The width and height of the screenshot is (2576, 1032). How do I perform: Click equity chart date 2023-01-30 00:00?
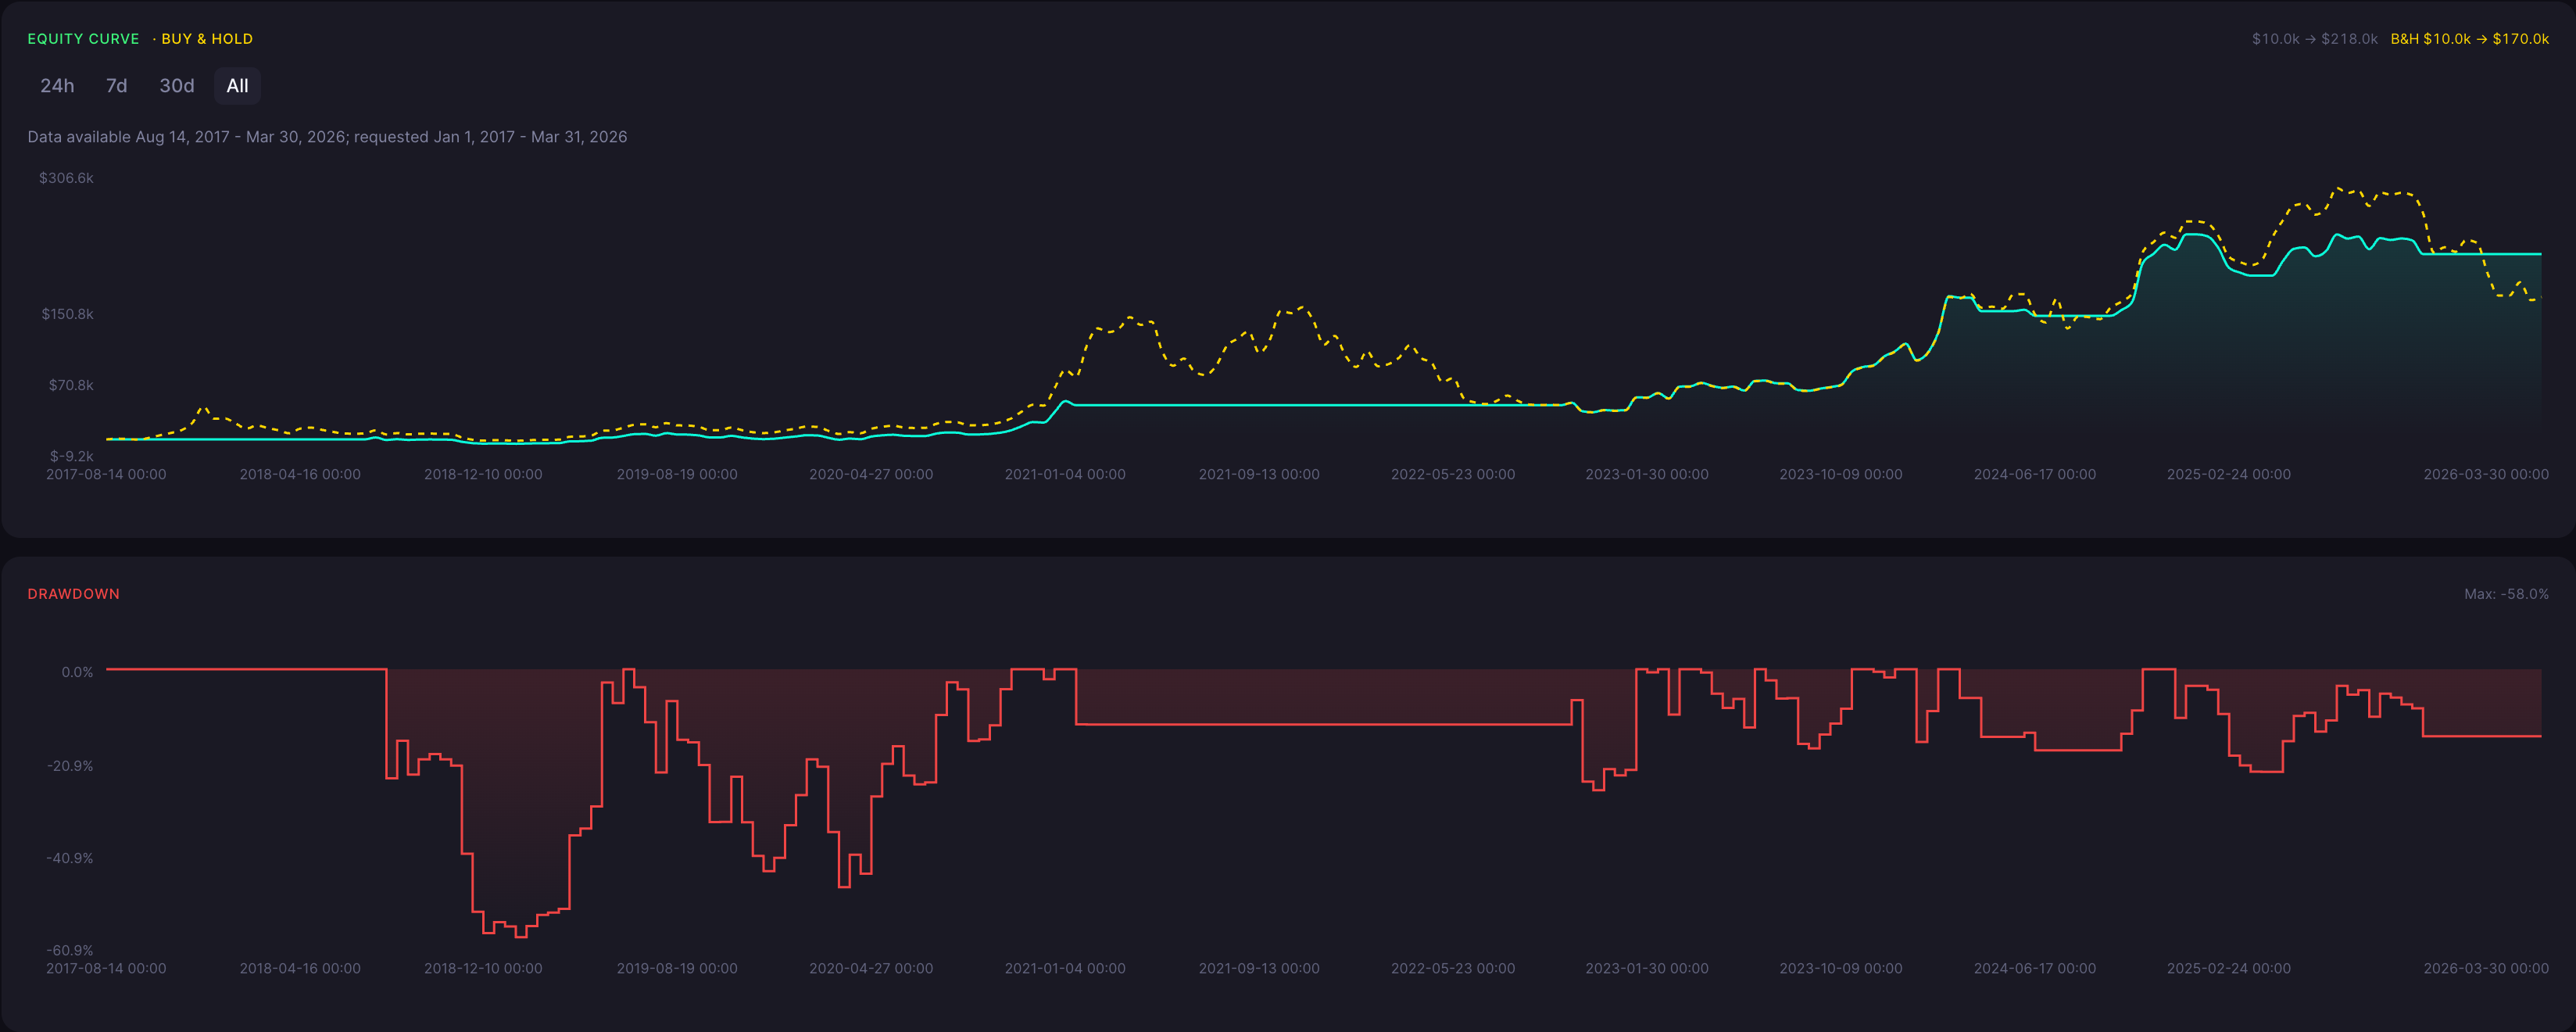tap(1647, 474)
